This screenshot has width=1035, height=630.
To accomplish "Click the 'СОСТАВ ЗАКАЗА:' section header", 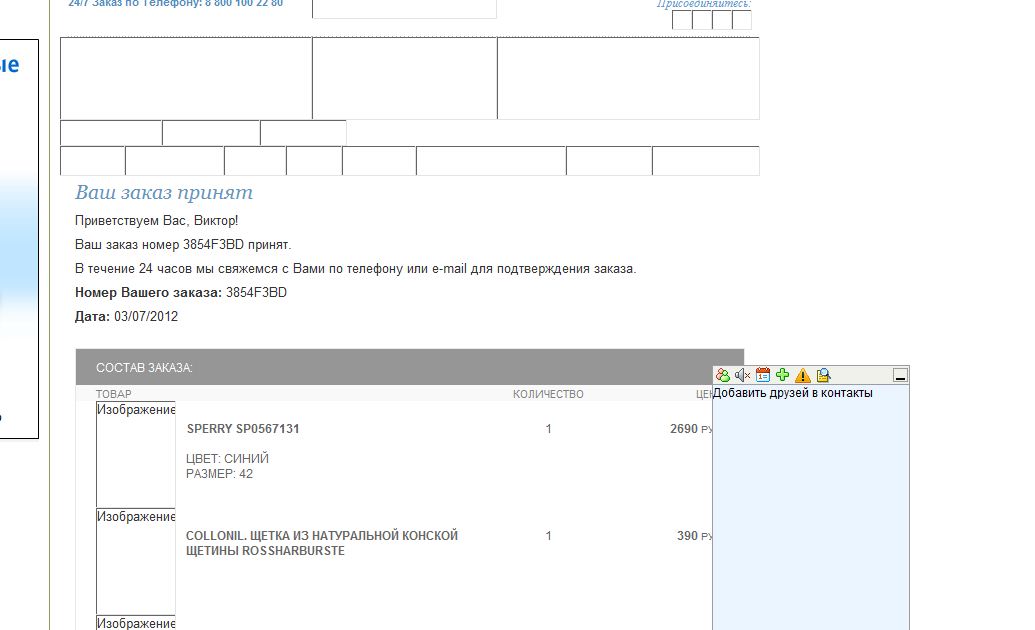I will [x=144, y=368].
